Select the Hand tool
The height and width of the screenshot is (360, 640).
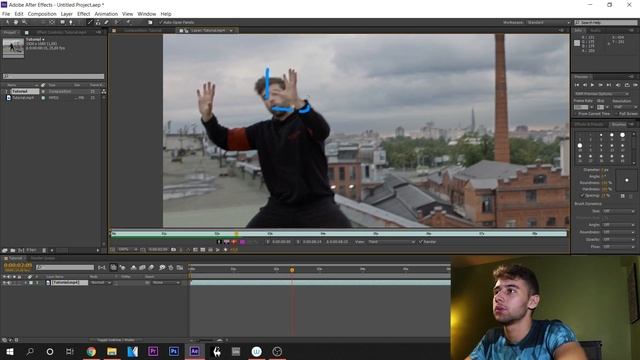(x=16, y=22)
